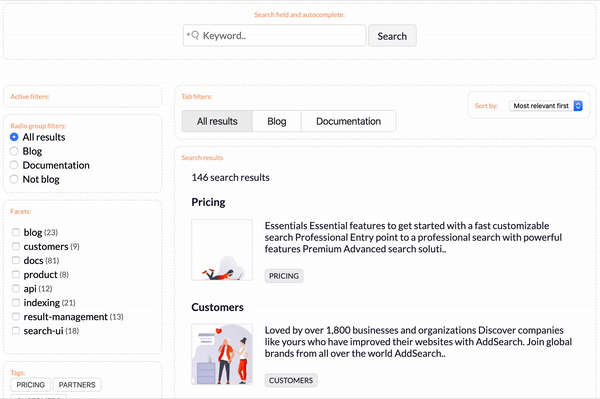Check the docs (81) facet checkbox
Image resolution: width=600 pixels, height=399 pixels.
pyautogui.click(x=16, y=261)
